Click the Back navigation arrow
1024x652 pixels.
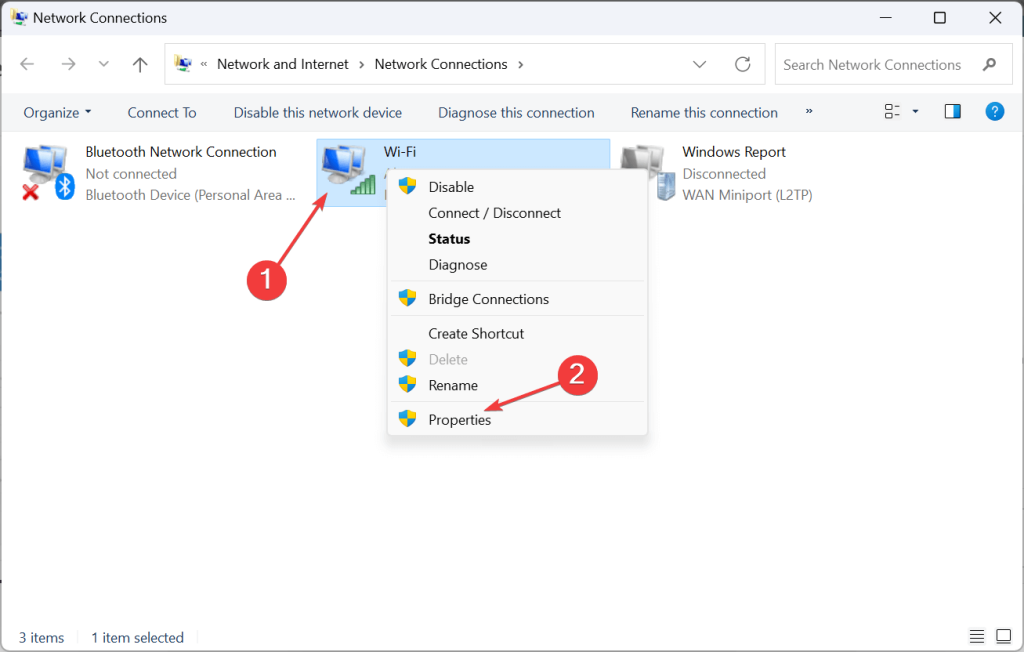pyautogui.click(x=27, y=64)
